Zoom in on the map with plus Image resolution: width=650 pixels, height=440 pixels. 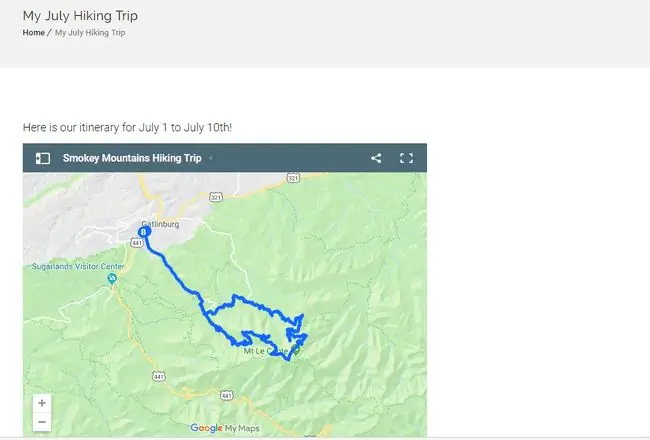pyautogui.click(x=42, y=403)
